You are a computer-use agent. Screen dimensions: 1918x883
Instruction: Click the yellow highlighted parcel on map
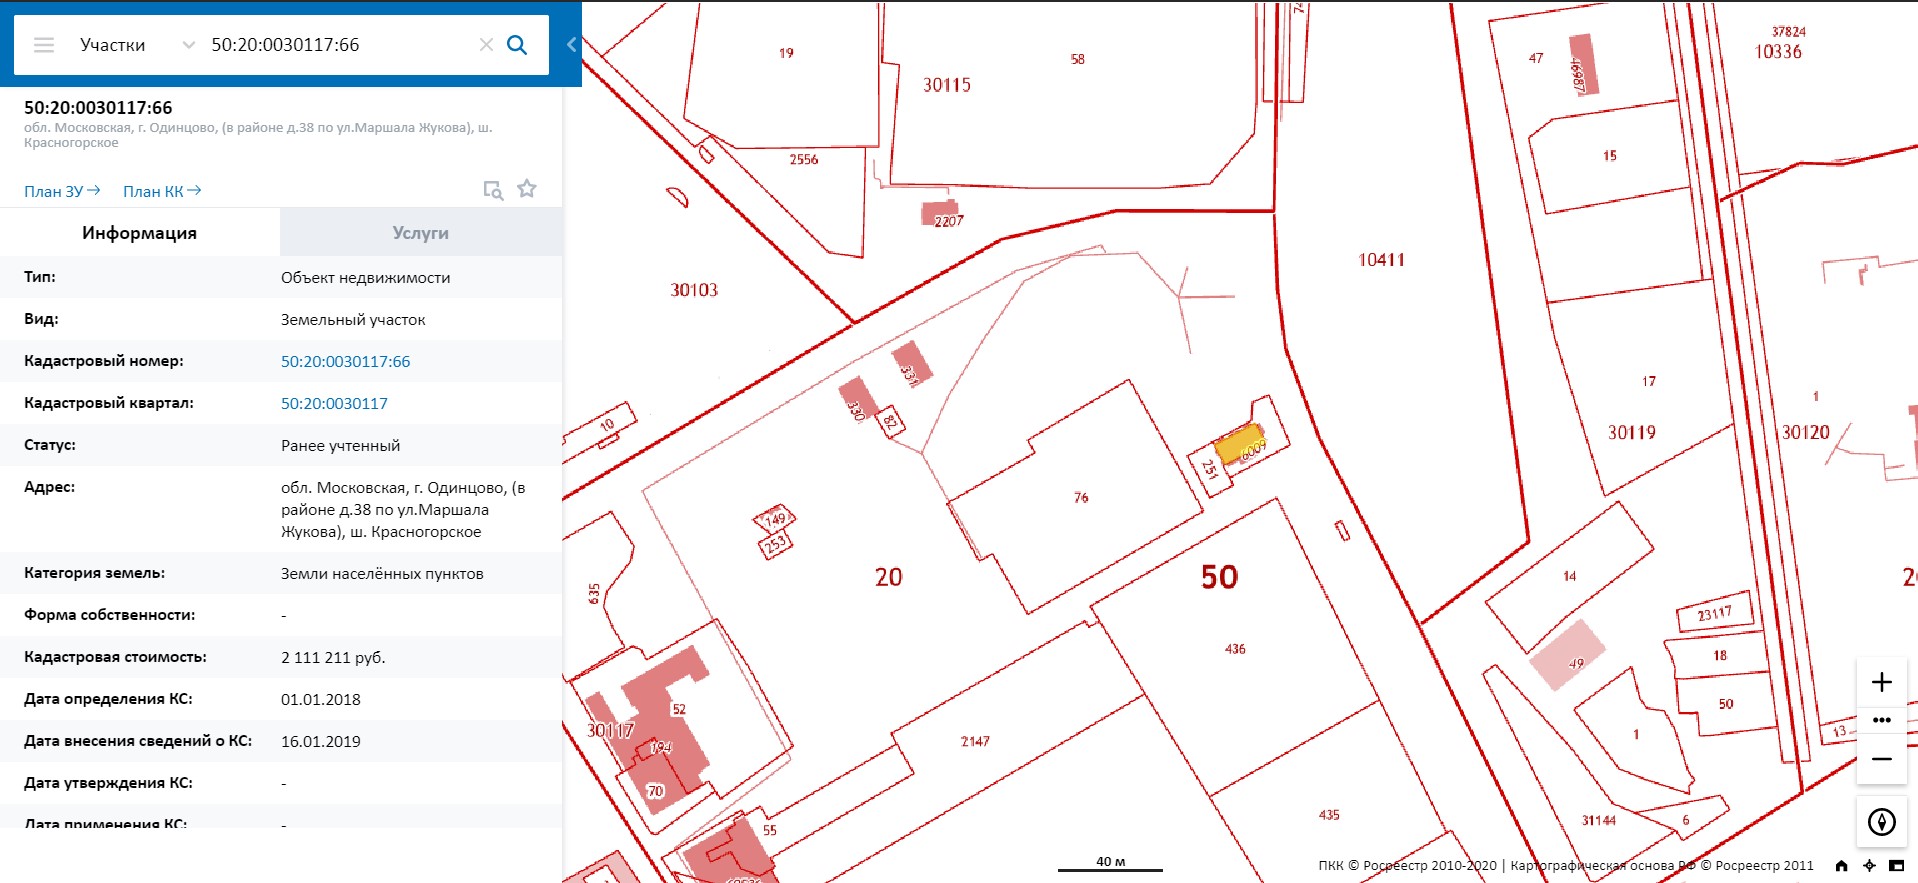[x=1236, y=444]
